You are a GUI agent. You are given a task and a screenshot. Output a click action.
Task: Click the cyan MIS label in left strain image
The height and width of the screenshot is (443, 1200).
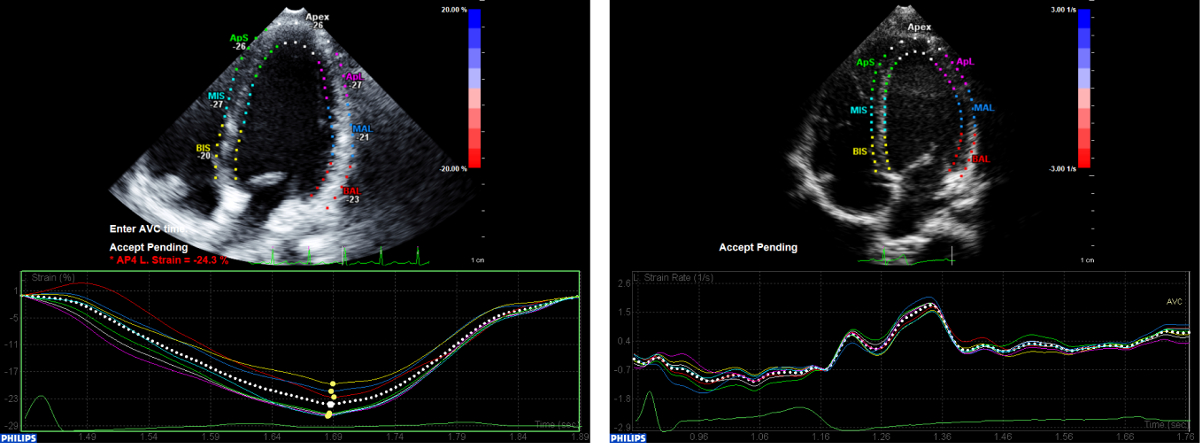tap(216, 95)
